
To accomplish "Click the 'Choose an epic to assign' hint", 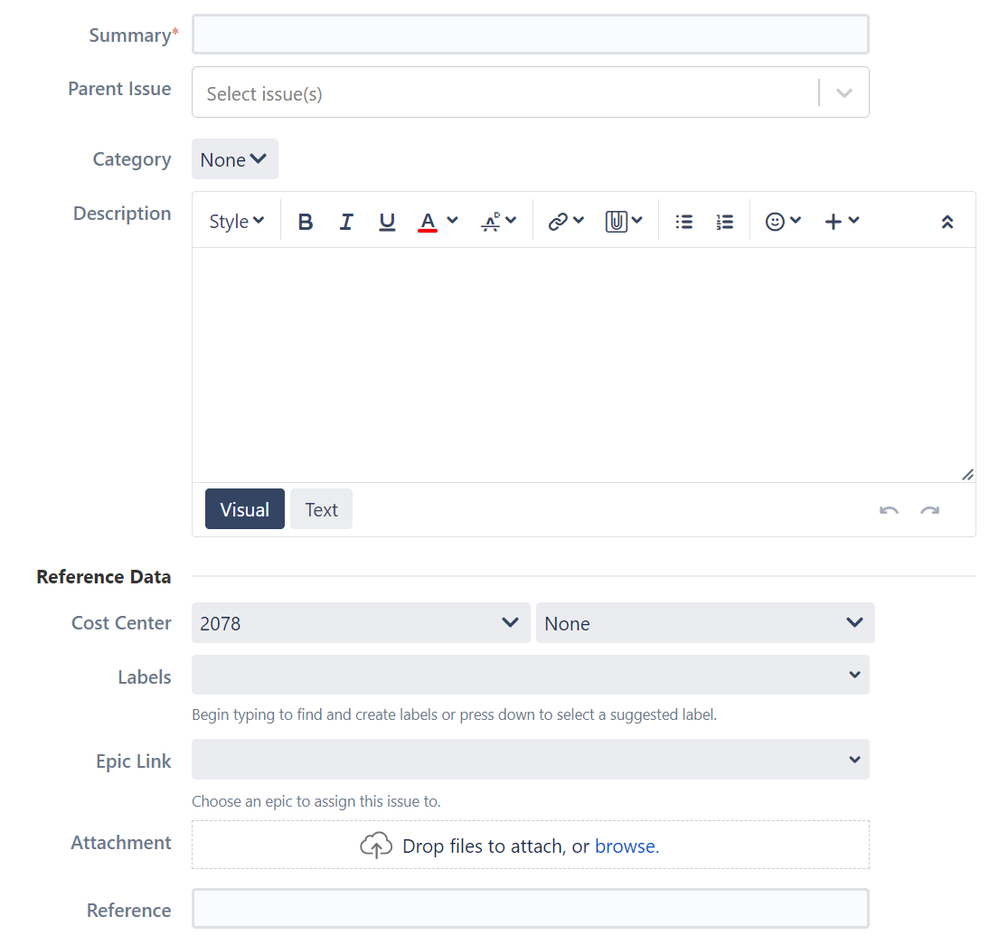I will click(316, 801).
